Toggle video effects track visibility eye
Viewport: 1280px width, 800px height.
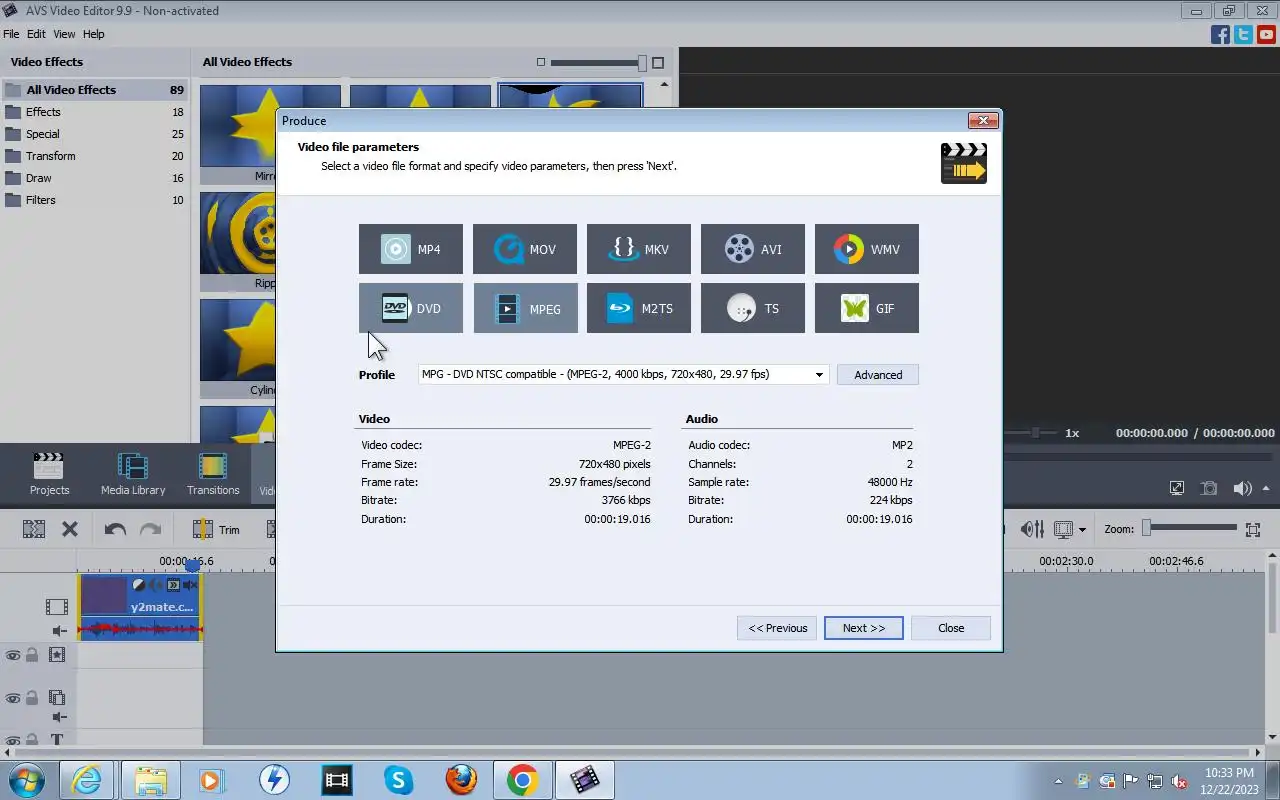13,655
